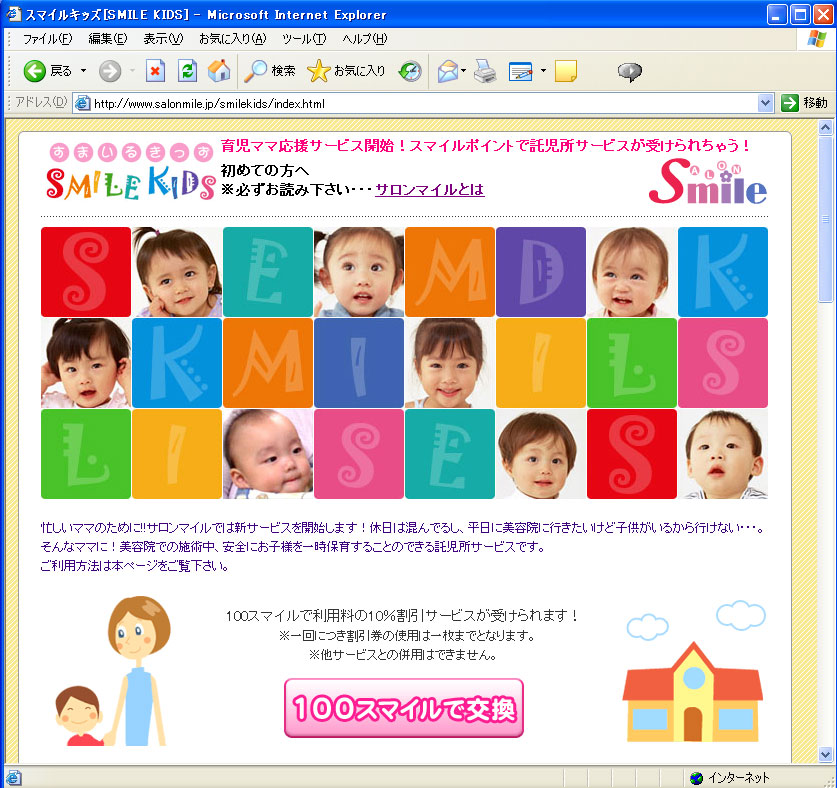
Task: Click the top-row orange M tile
Action: pyautogui.click(x=450, y=272)
